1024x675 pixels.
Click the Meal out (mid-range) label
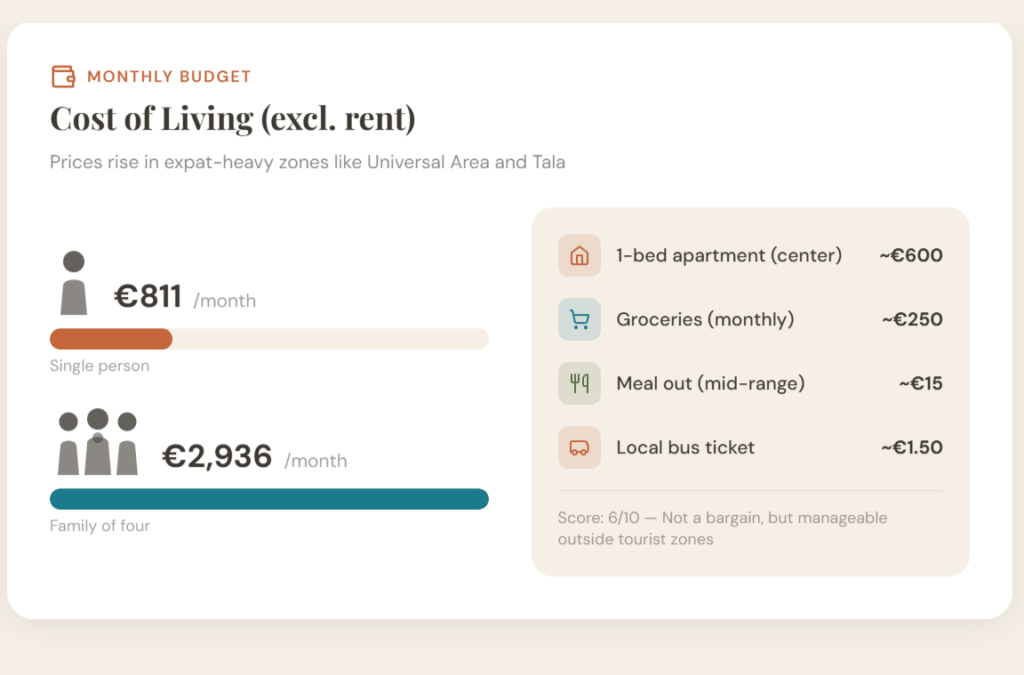pos(710,384)
